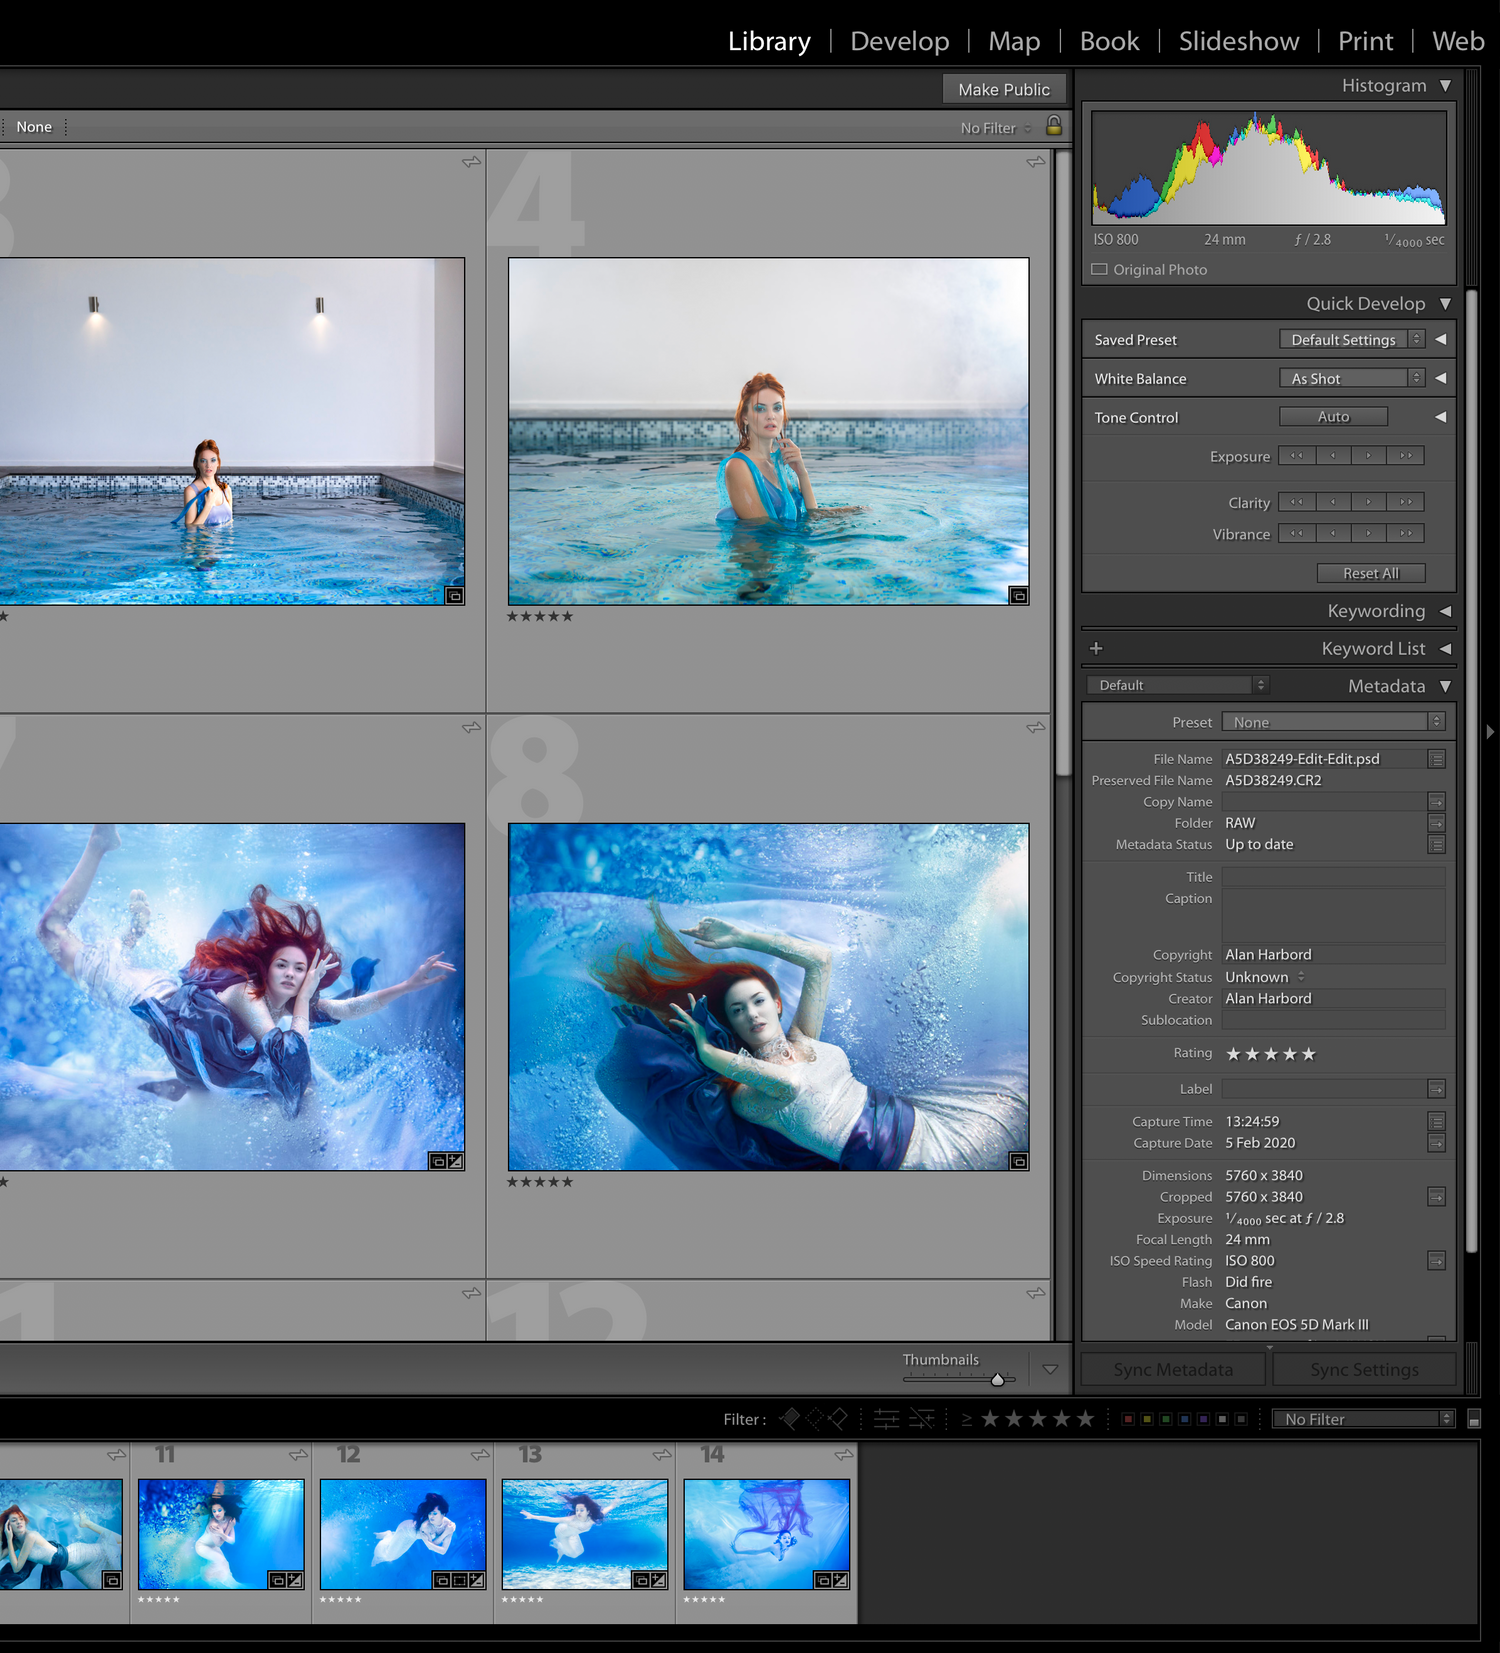Filter by yellow color label
Image resolution: width=1500 pixels, height=1653 pixels.
(1147, 1419)
